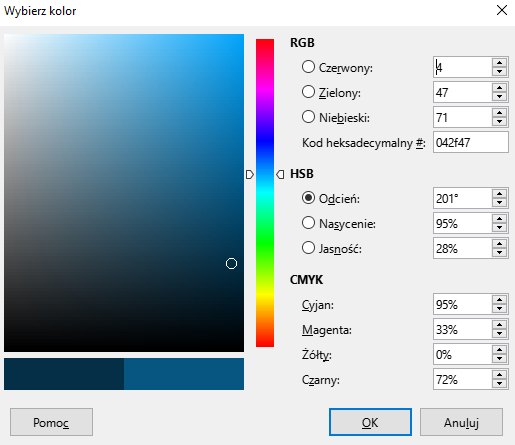Click the hue slider's left arrow marker
Image resolution: width=515 pixels, height=445 pixels.
(250, 174)
